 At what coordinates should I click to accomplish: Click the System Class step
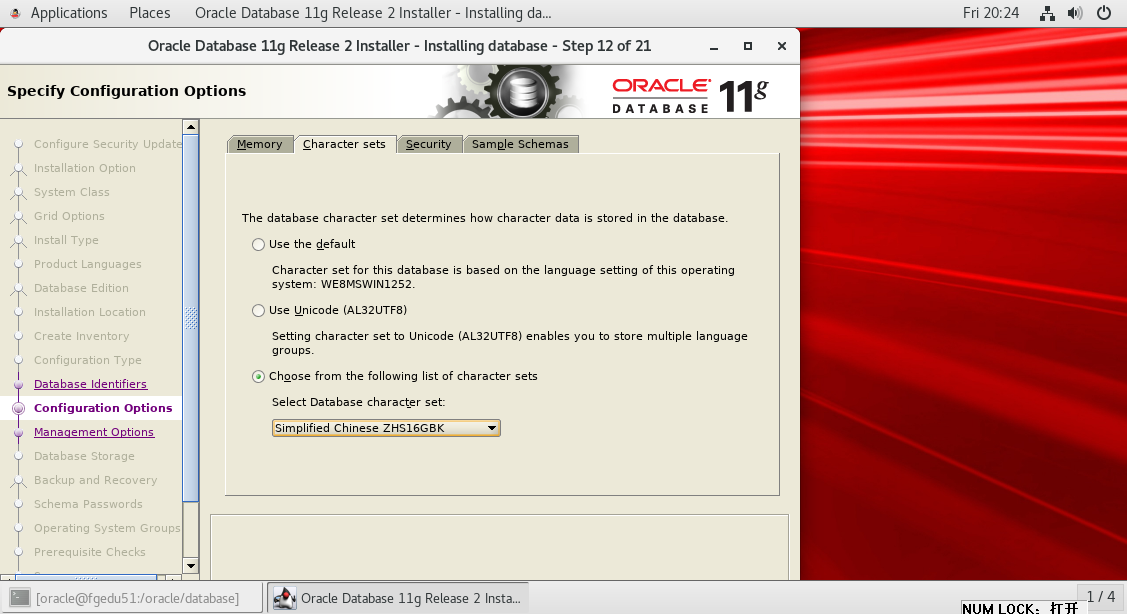tap(72, 192)
